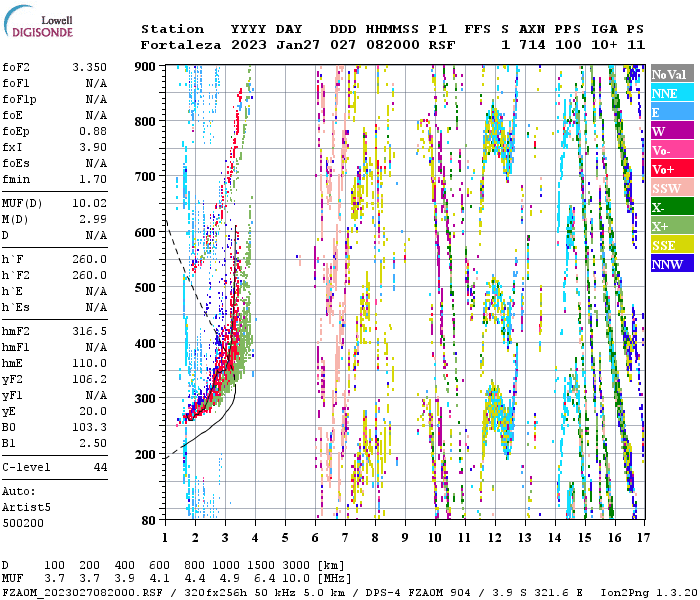Click the time 082000 in header
700x600 pixels.
pyautogui.click(x=392, y=45)
